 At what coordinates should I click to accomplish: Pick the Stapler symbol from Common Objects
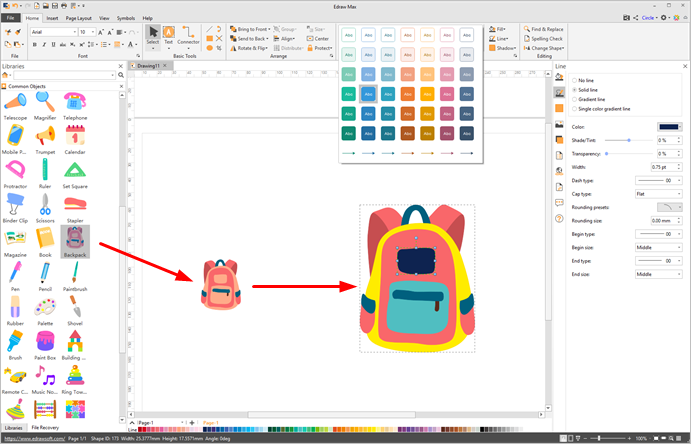coord(75,205)
